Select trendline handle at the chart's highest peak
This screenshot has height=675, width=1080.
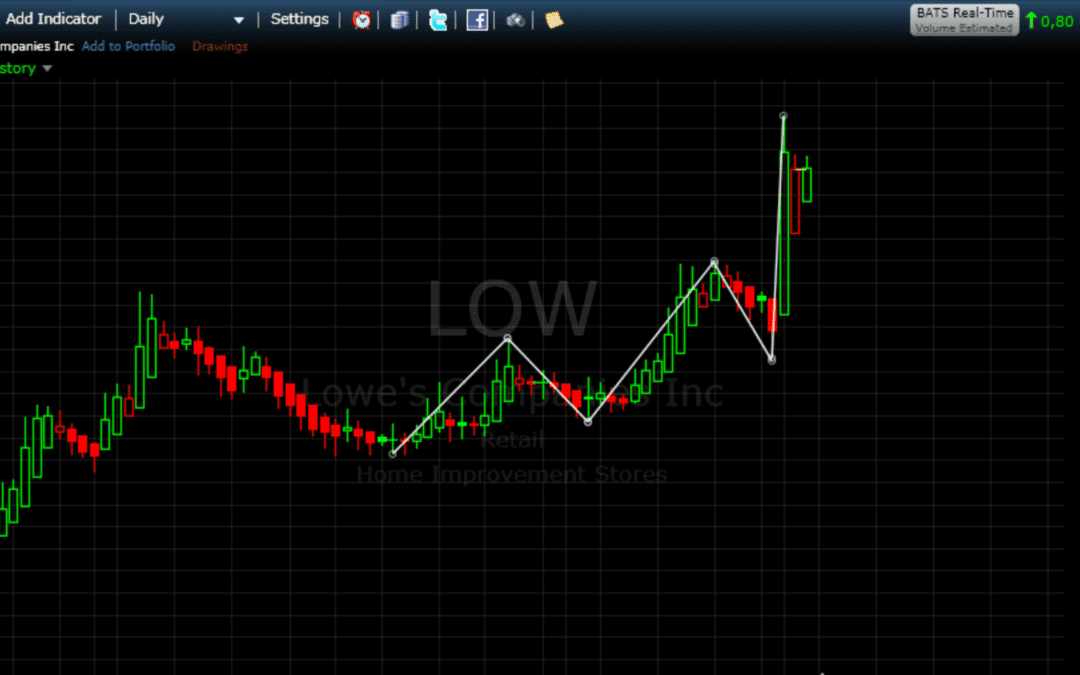(x=783, y=116)
